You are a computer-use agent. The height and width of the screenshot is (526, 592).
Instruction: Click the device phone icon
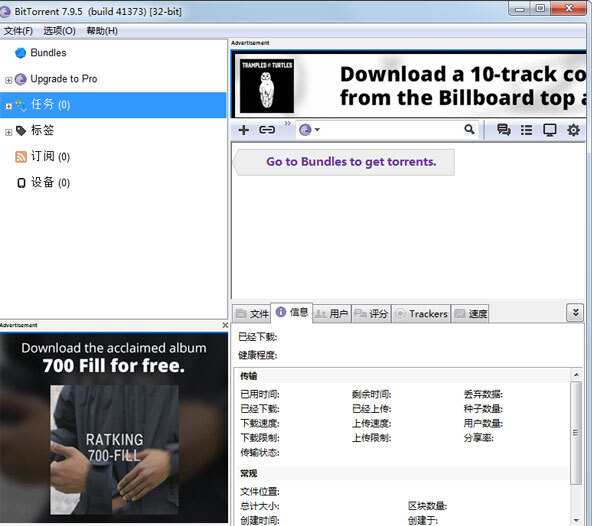click(x=21, y=183)
